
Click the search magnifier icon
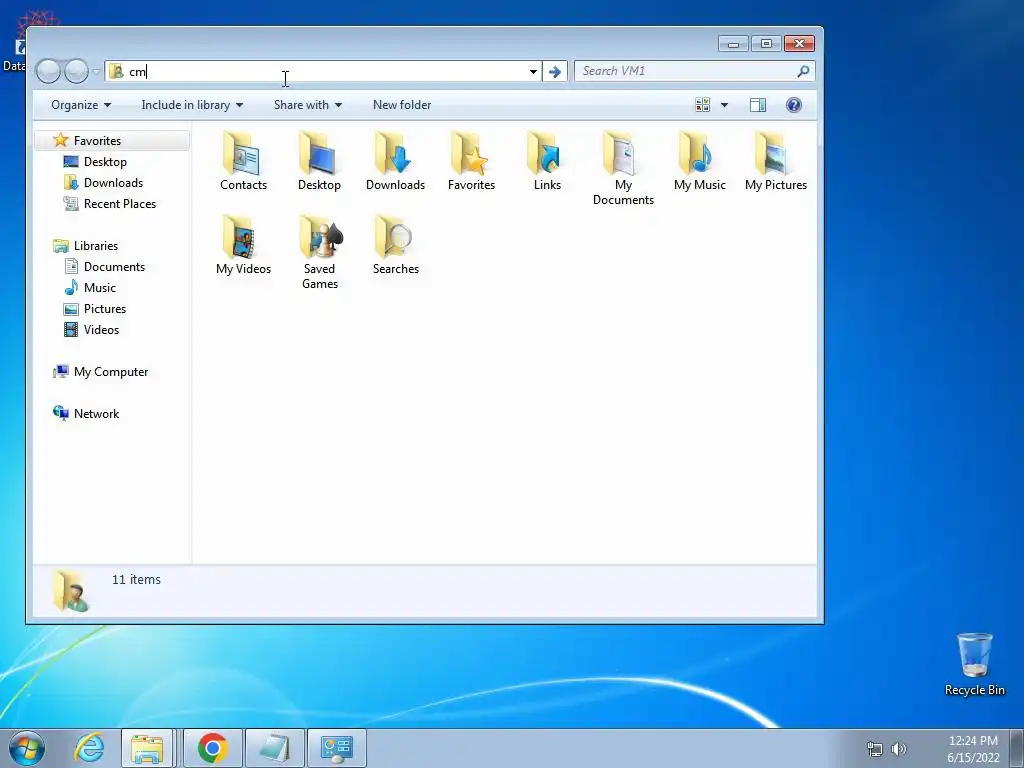[803, 71]
